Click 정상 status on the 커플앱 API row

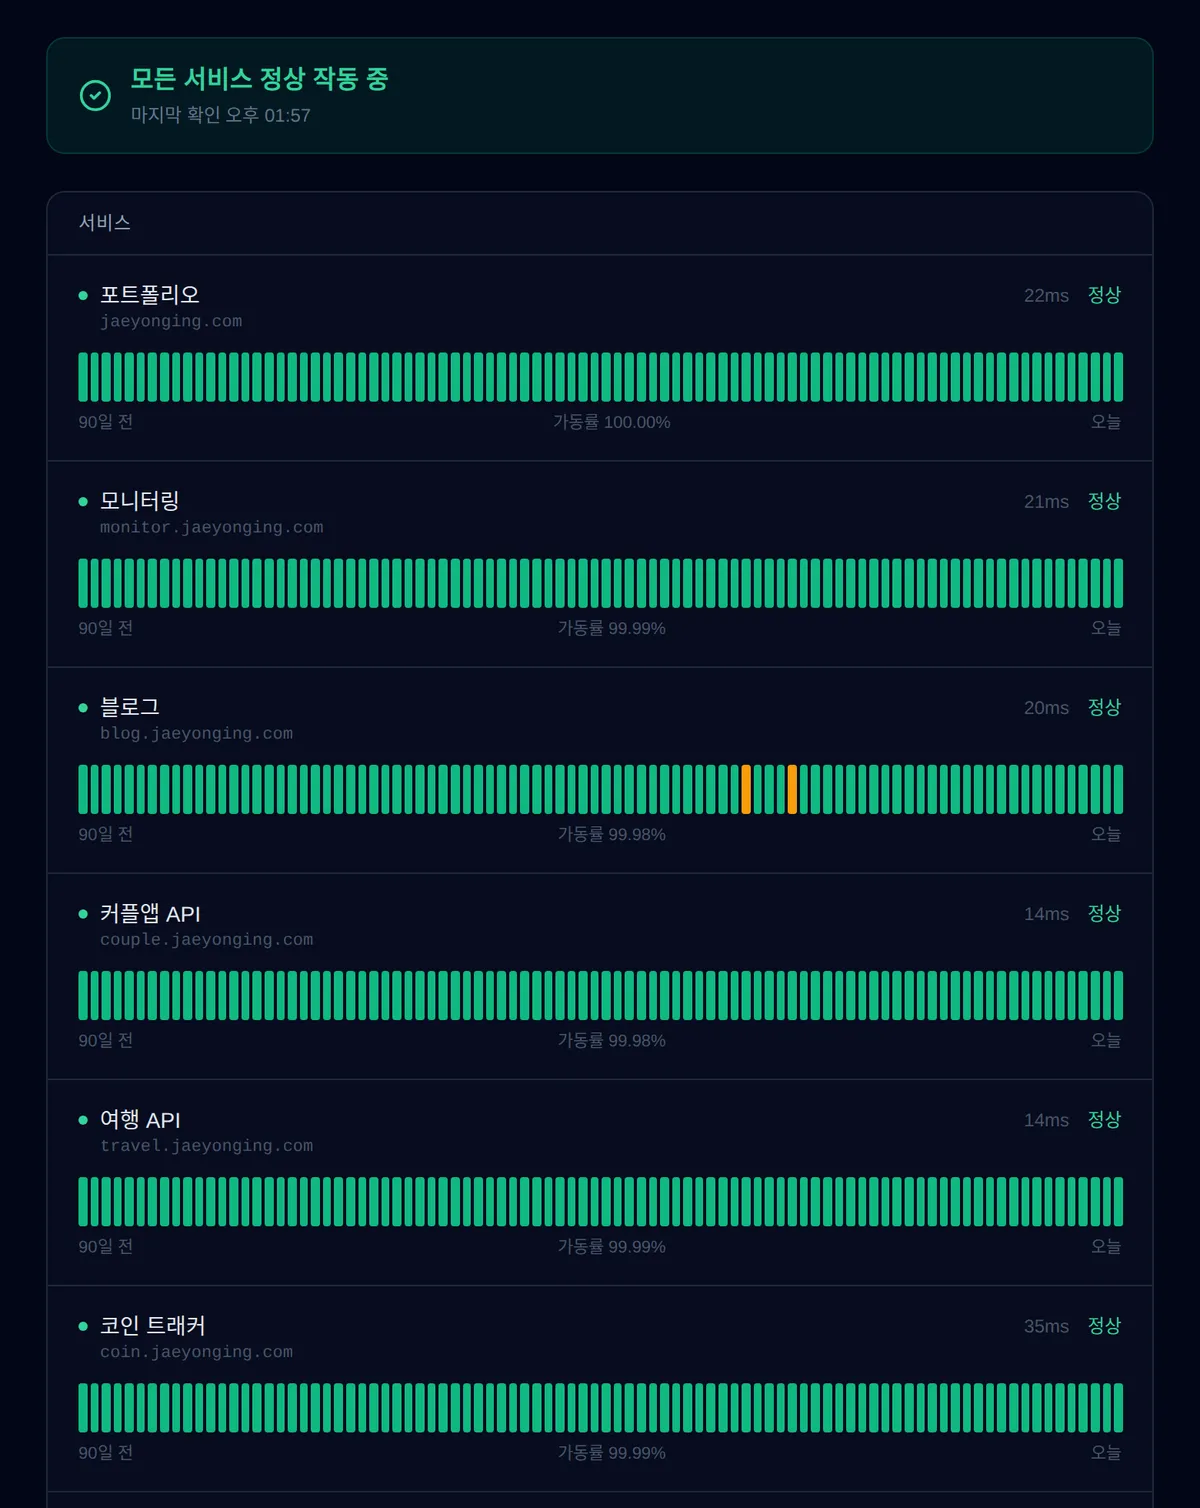tap(1104, 913)
